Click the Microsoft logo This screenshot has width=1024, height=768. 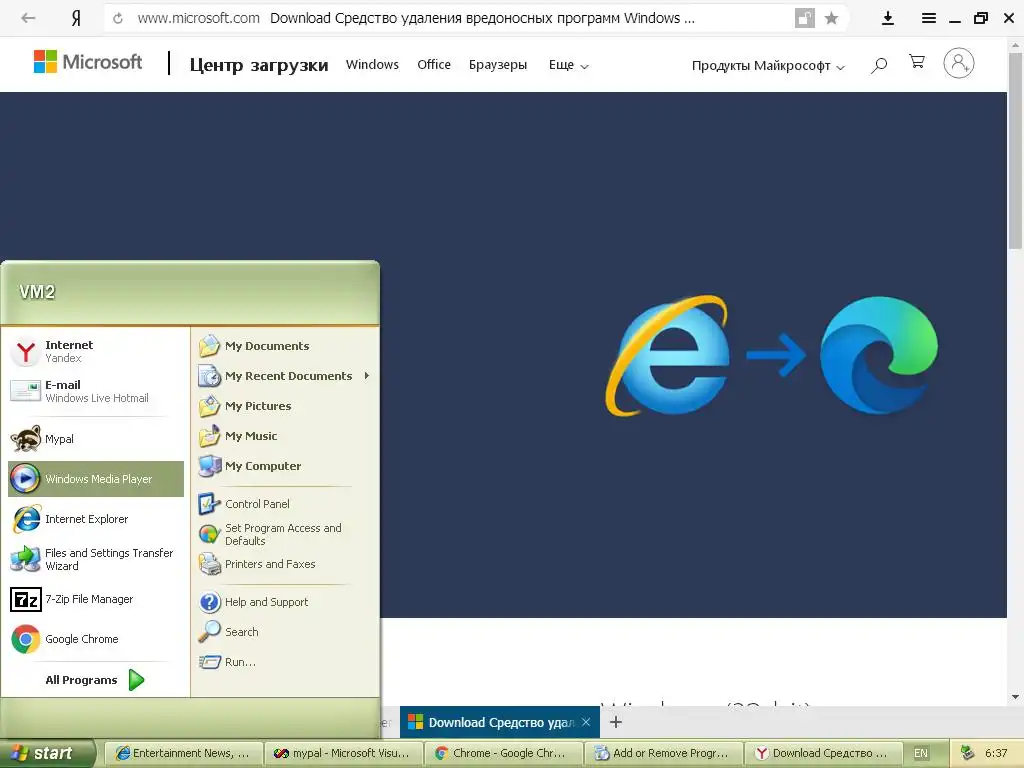click(x=88, y=62)
